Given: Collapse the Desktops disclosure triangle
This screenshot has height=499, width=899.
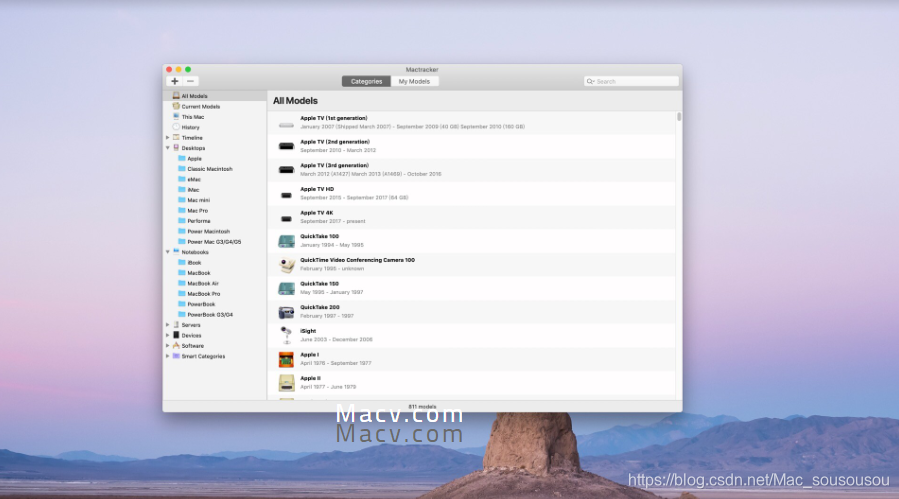Looking at the screenshot, I should click(167, 148).
